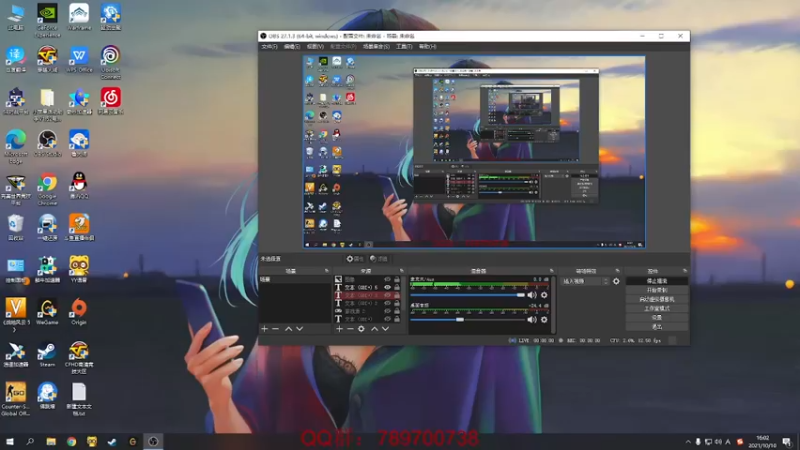Open transition properties with the gear icon
This screenshot has width=800, height=450.
616,281
